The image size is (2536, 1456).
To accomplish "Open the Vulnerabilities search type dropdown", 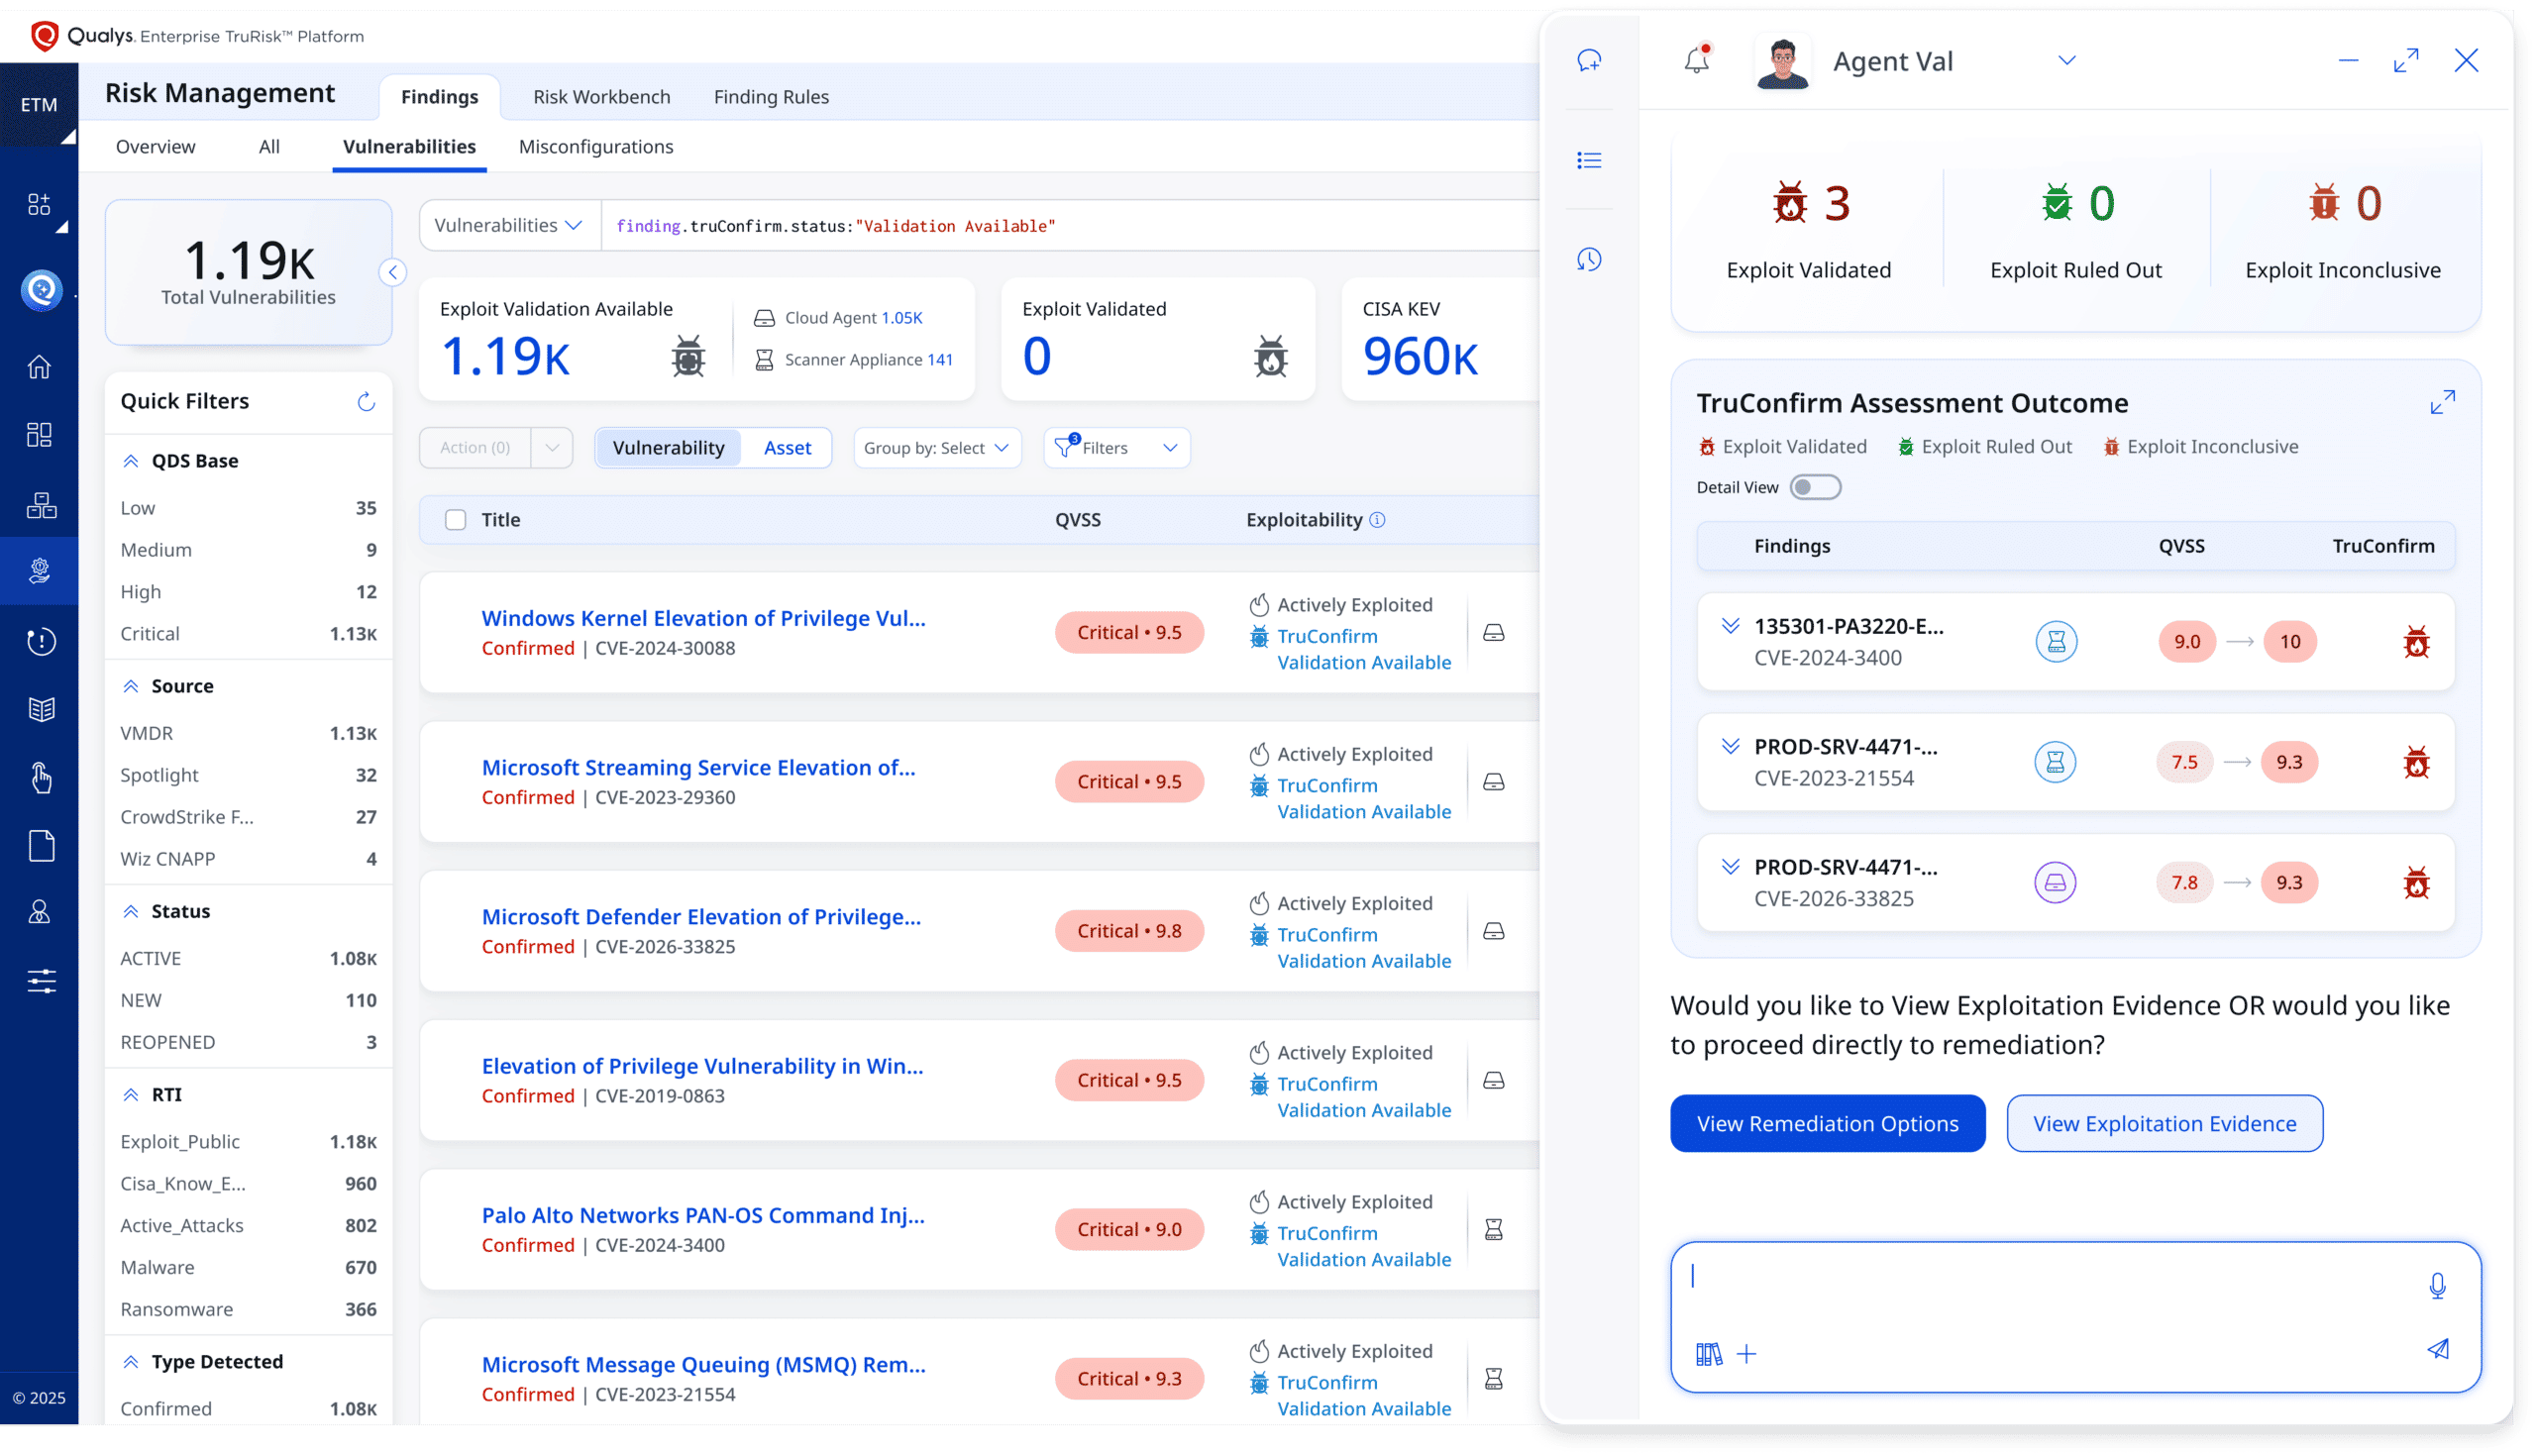I will pyautogui.click(x=509, y=226).
